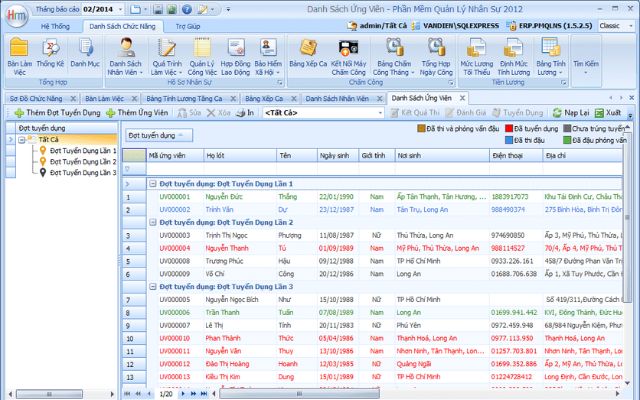
Task: Select Đợt Tuyển Dụng Lần 2 tree item
Action: tap(83, 162)
